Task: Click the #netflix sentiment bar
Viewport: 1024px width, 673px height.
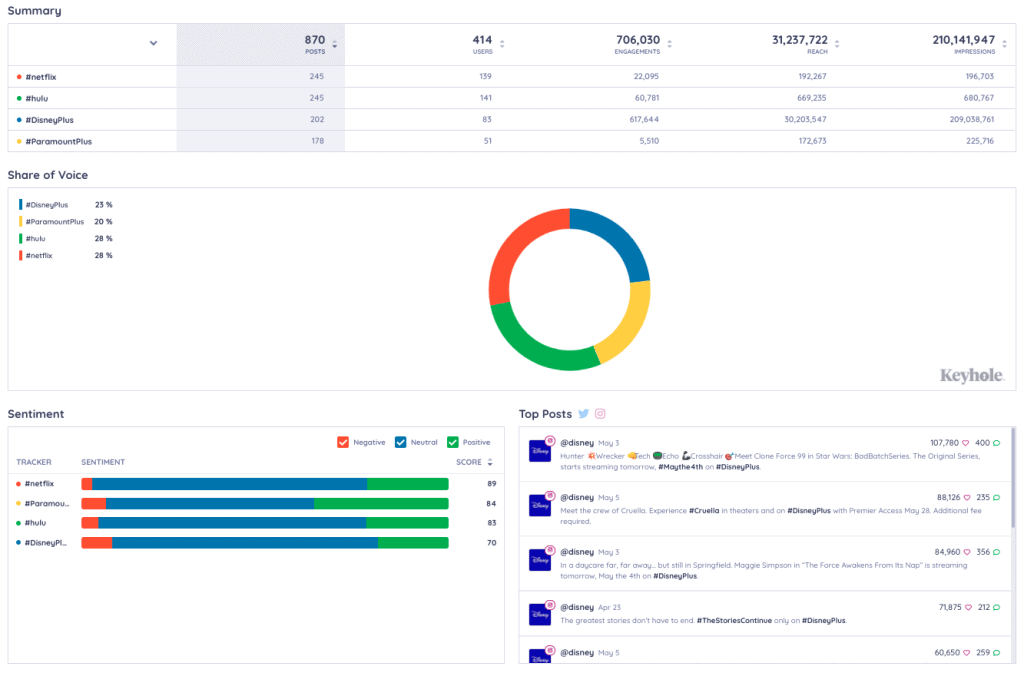Action: 264,484
